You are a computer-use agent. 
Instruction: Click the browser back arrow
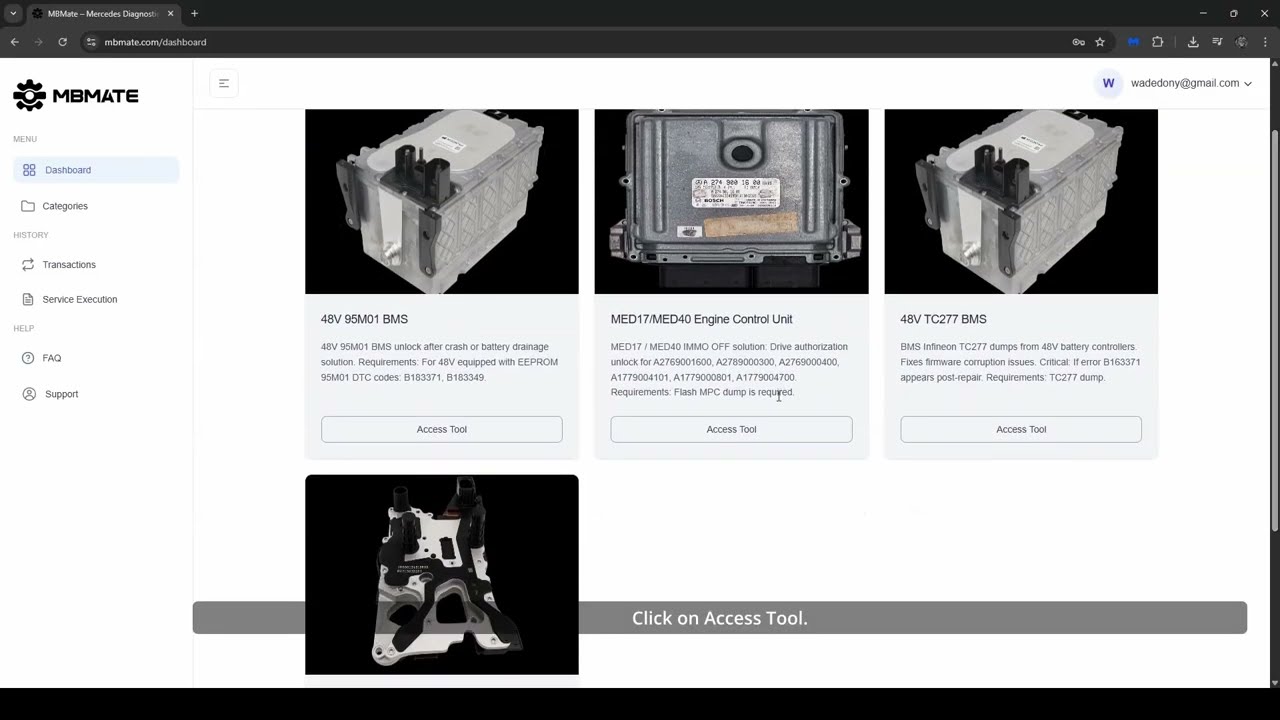[14, 42]
